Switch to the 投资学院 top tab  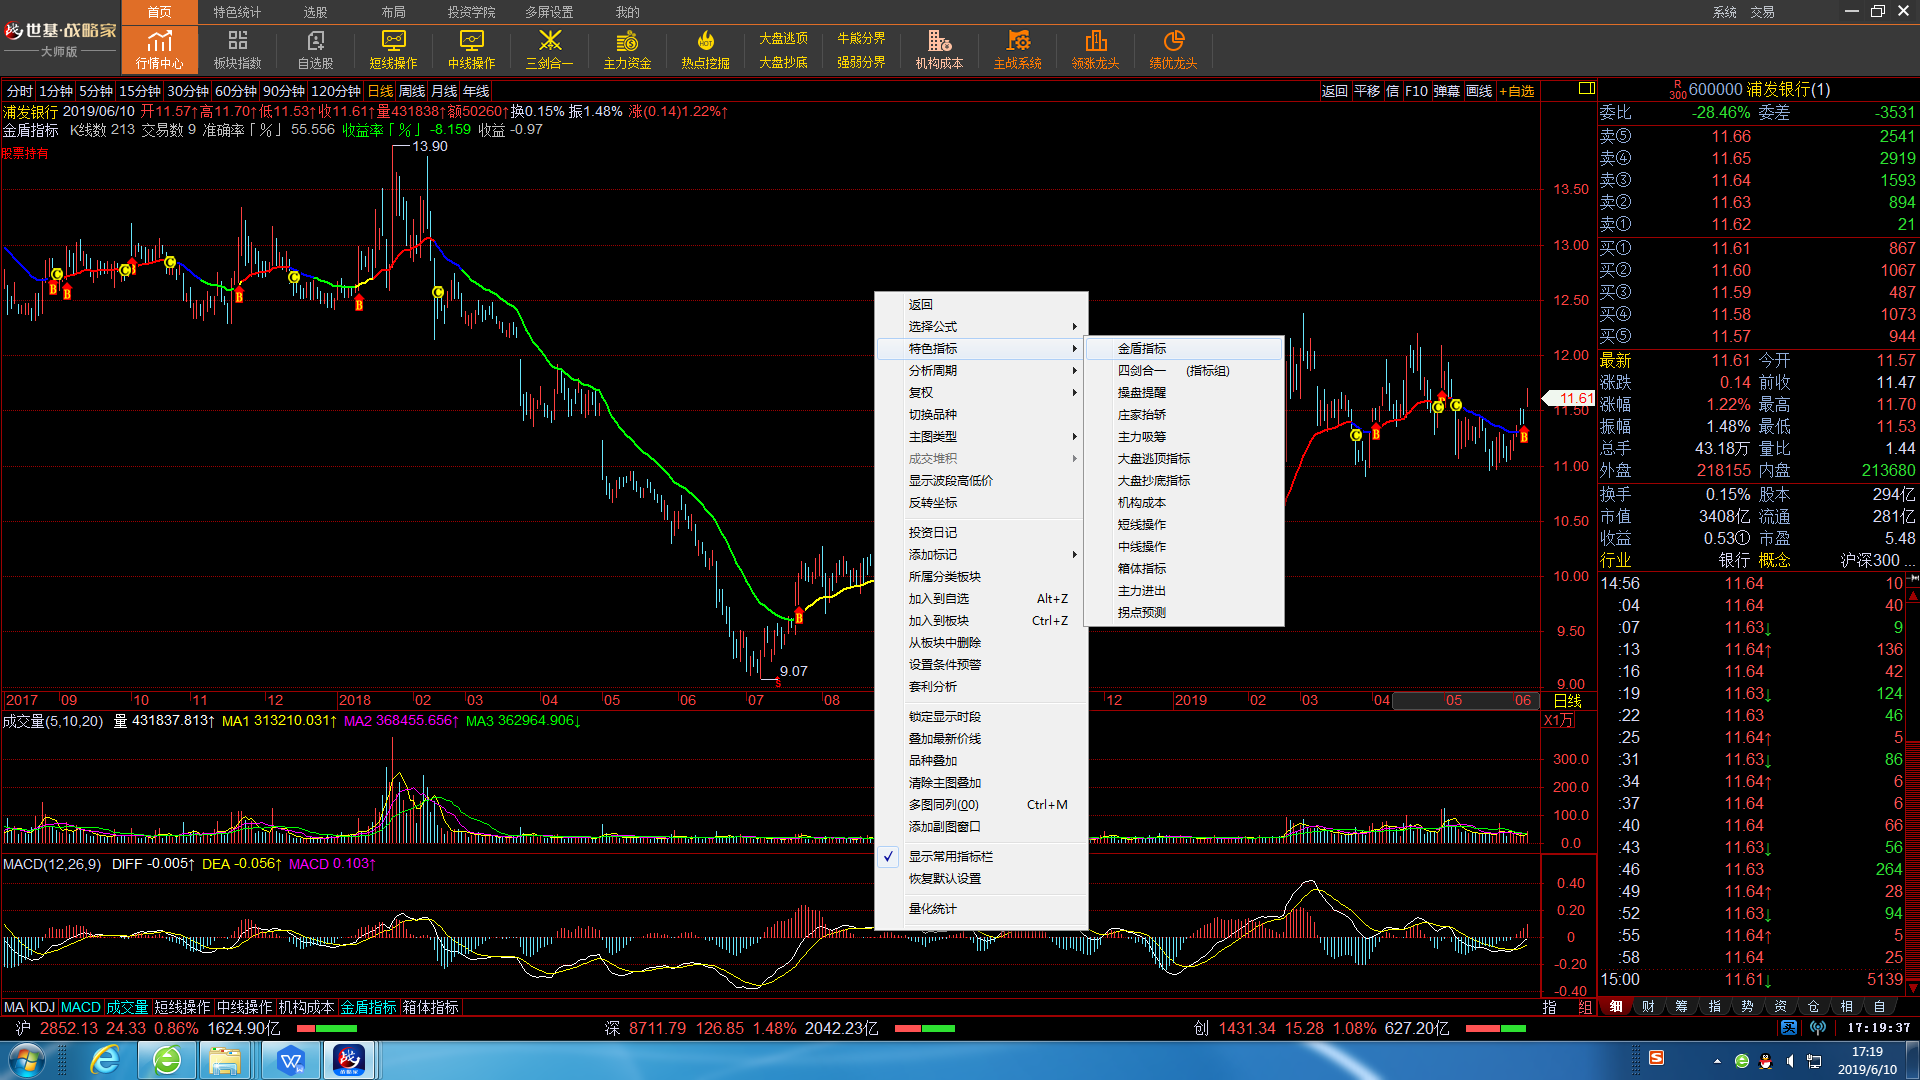click(x=471, y=12)
